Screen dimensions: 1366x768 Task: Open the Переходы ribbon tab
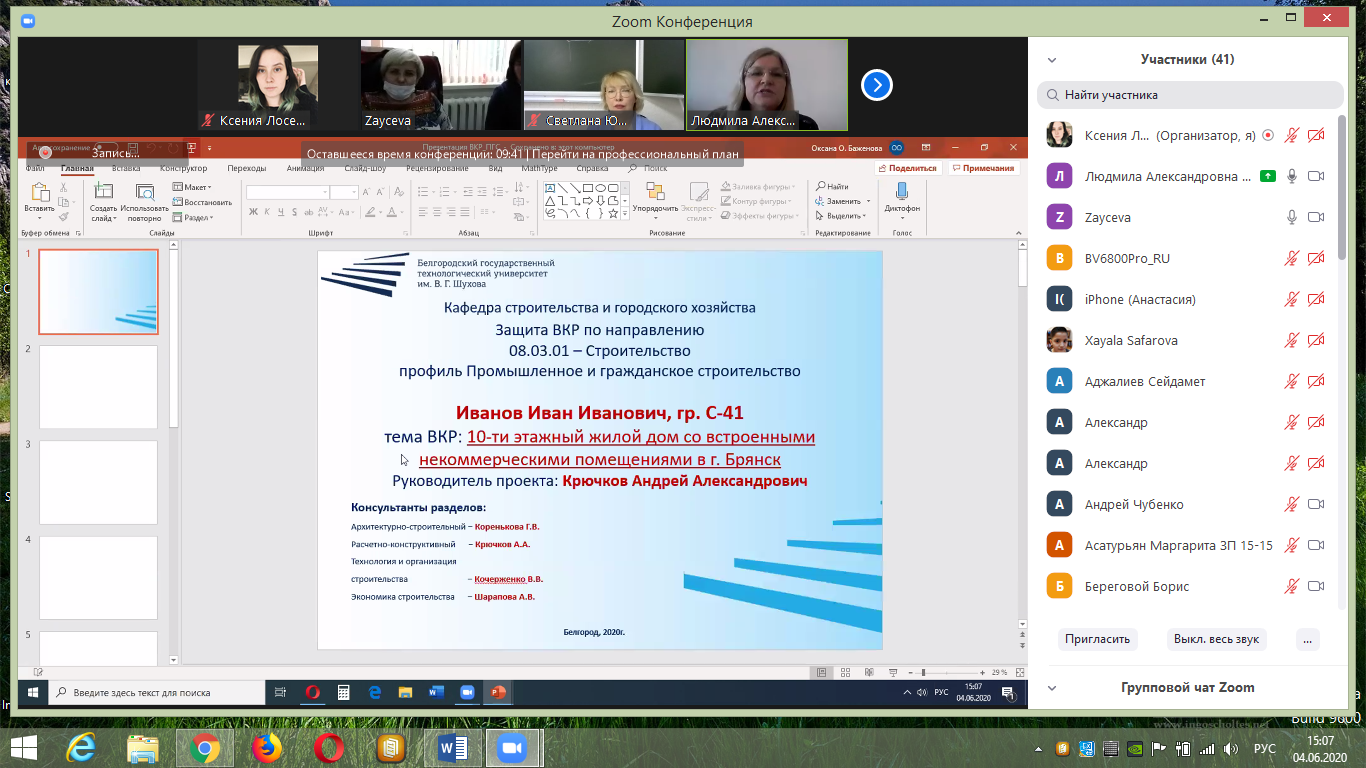click(x=246, y=168)
